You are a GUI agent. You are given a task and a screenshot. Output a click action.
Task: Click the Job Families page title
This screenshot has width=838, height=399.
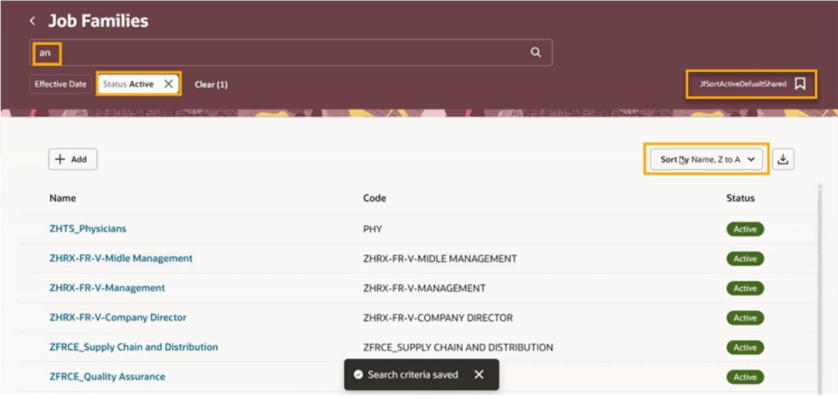[x=98, y=21]
